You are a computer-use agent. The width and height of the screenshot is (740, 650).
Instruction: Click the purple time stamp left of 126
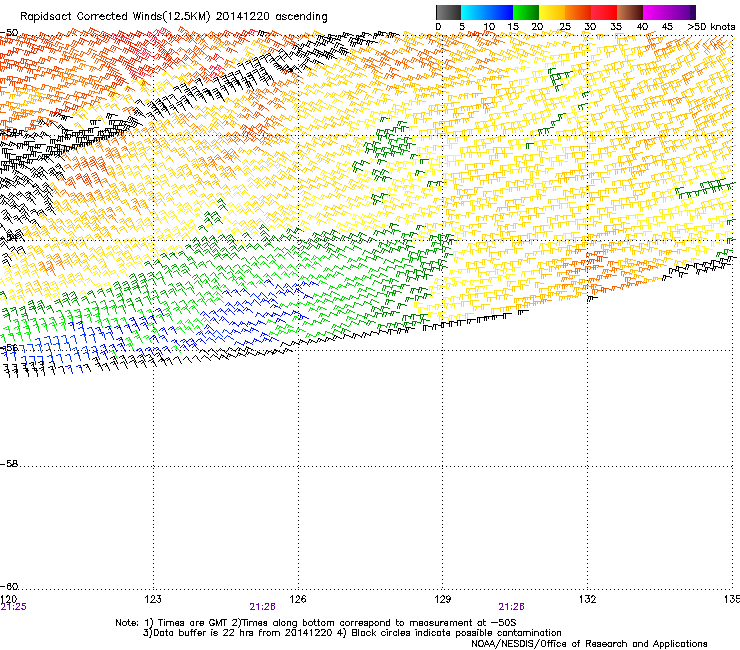(262, 607)
